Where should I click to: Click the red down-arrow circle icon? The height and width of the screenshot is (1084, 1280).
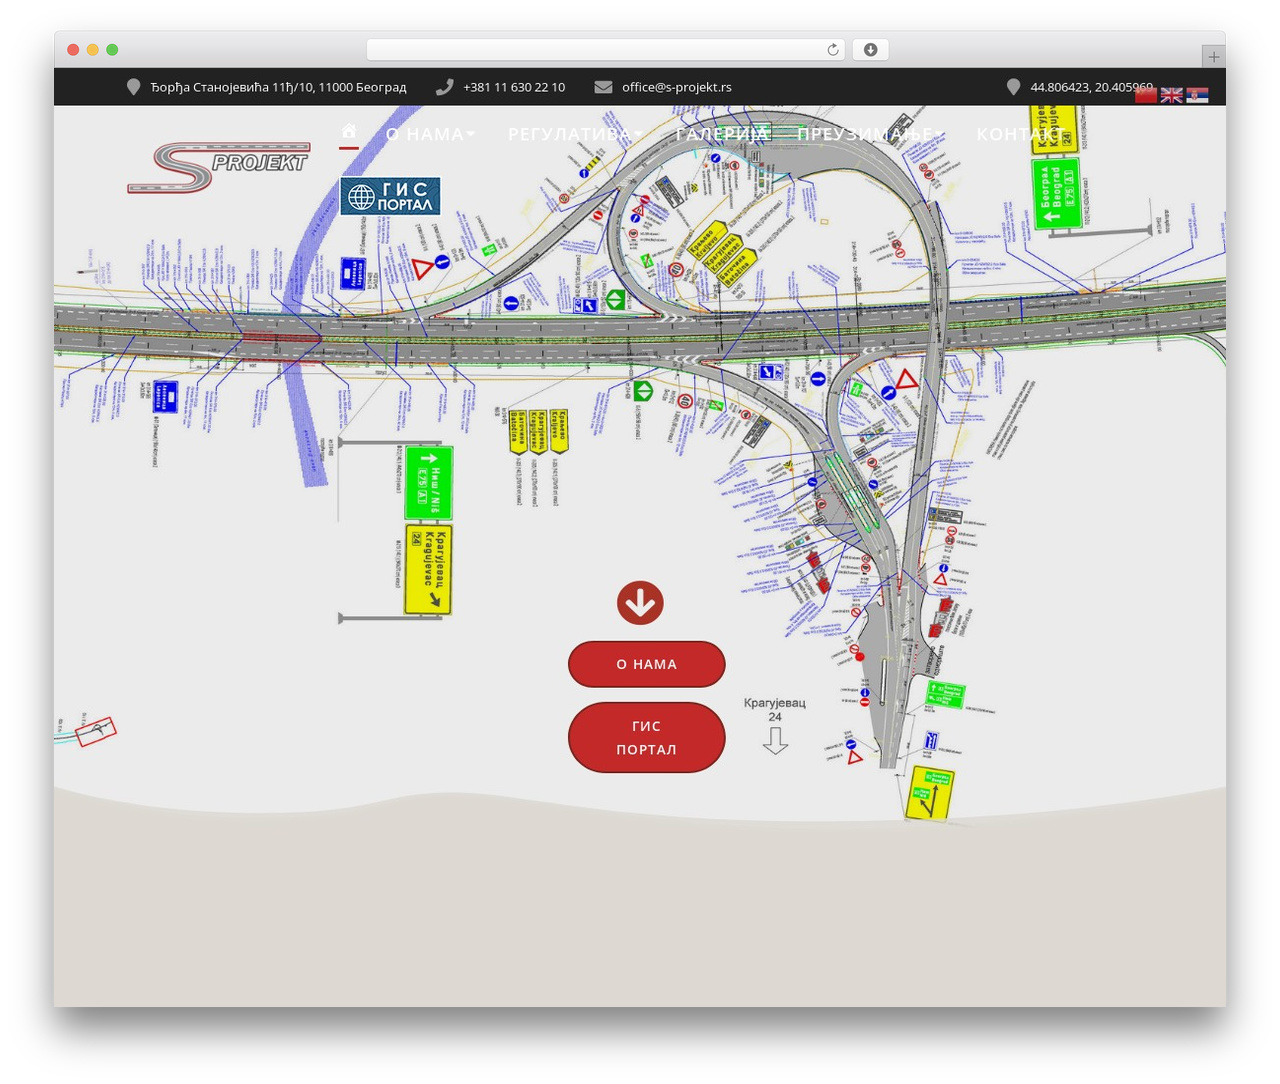tap(640, 603)
